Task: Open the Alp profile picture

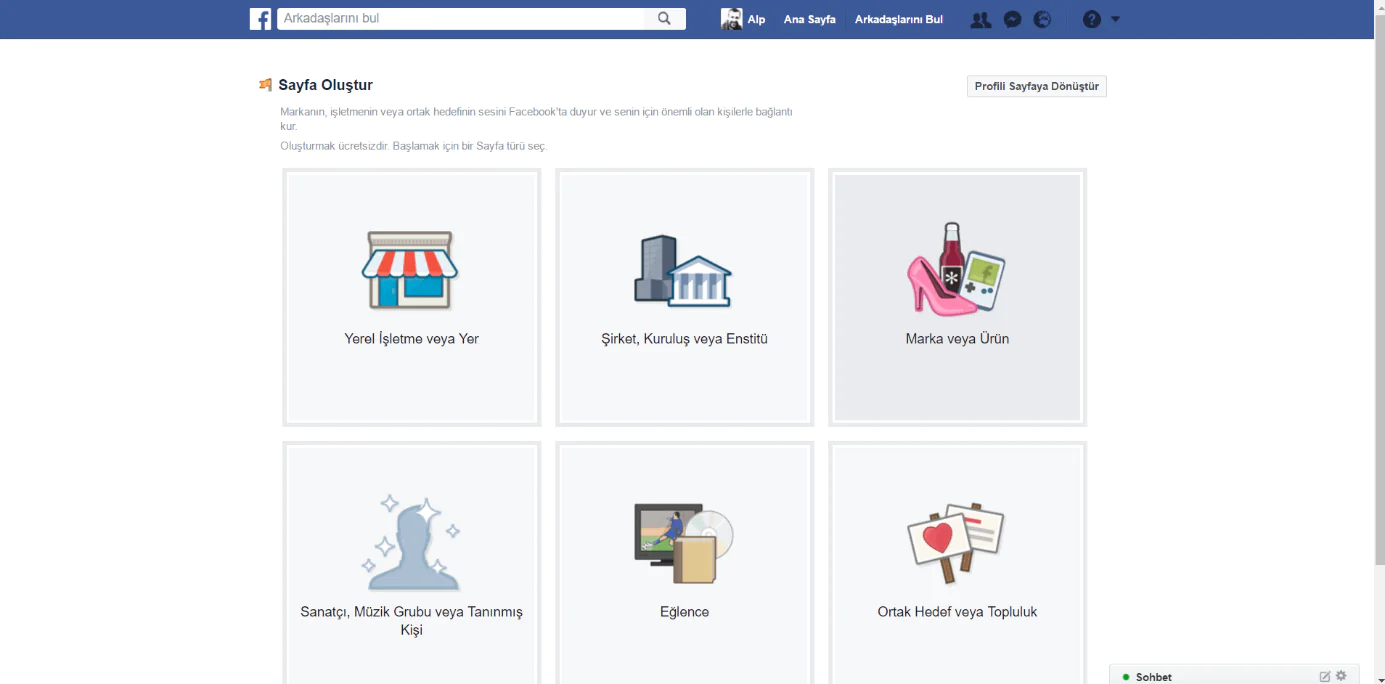Action: point(732,19)
